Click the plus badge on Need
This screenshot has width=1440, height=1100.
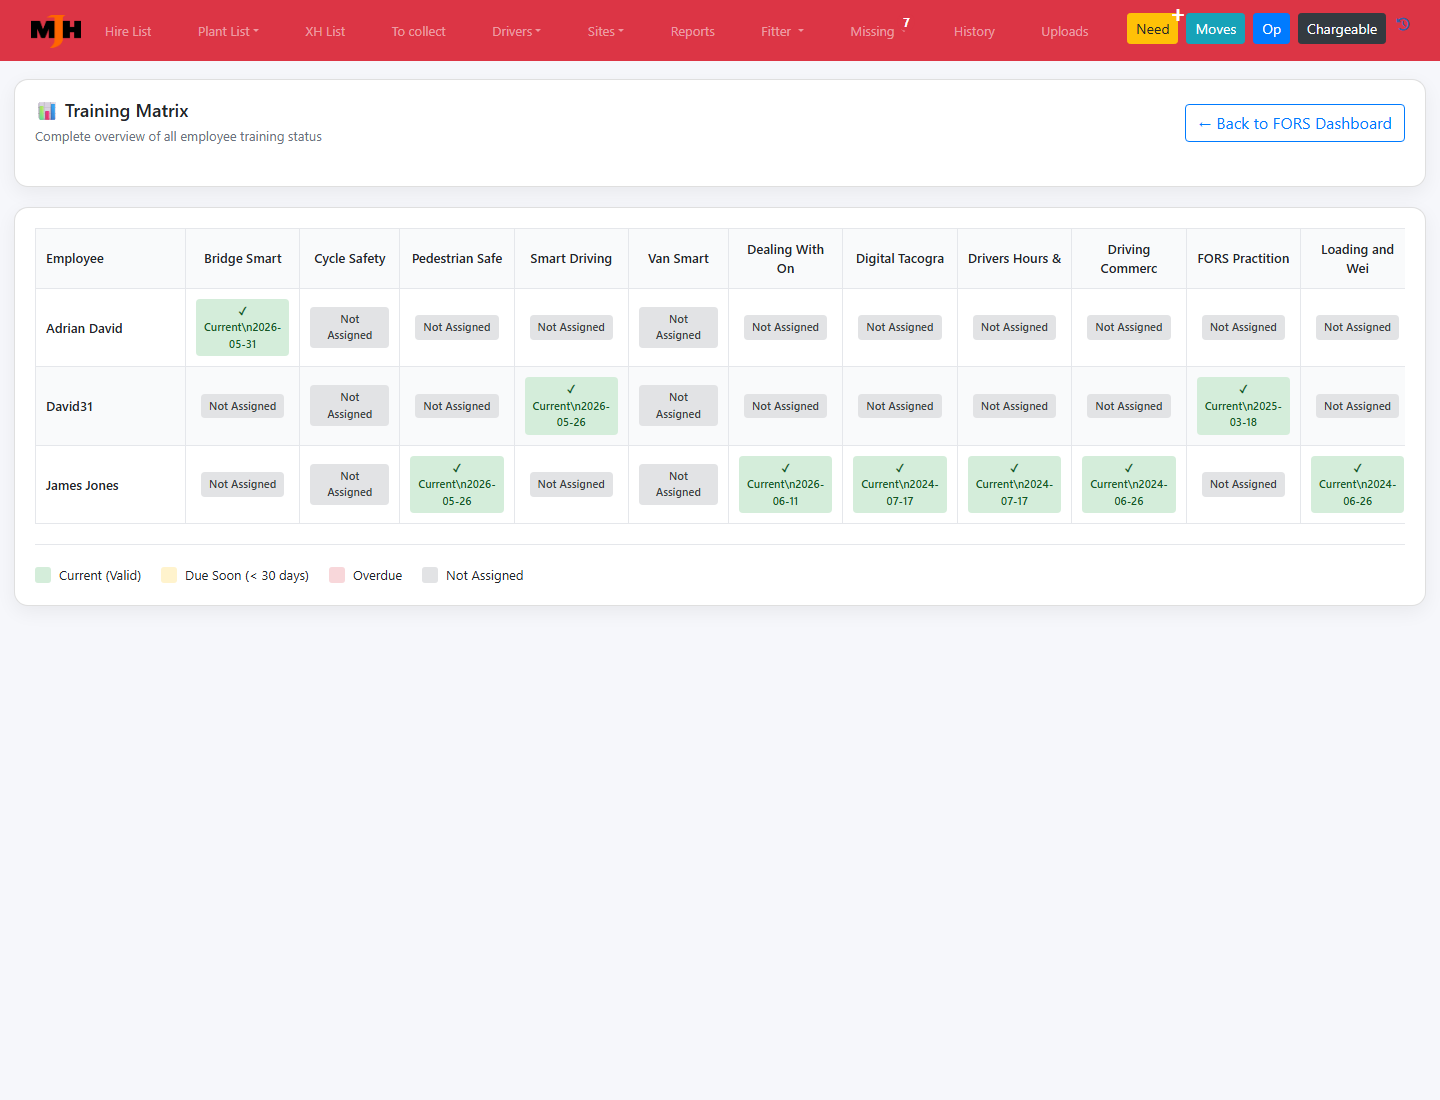point(1178,15)
